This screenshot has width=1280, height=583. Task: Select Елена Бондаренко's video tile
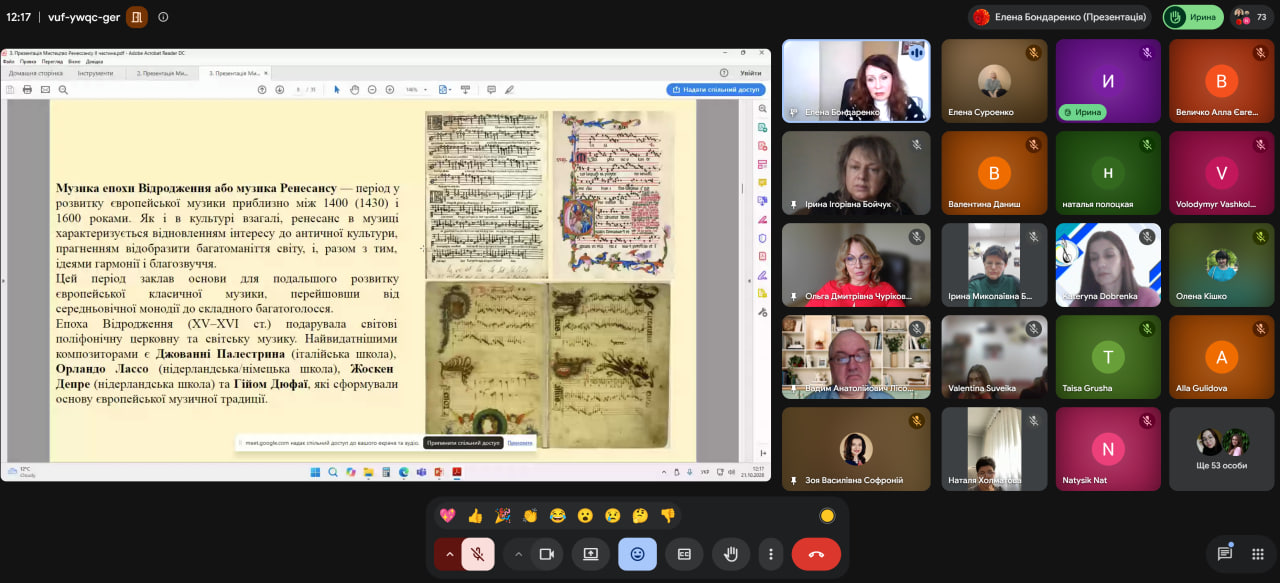(x=856, y=81)
